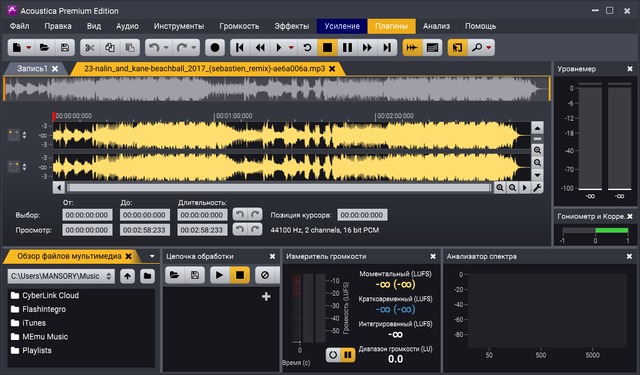The height and width of the screenshot is (375, 640).
Task: Create a new file with toolbar icon
Action: 17,48
